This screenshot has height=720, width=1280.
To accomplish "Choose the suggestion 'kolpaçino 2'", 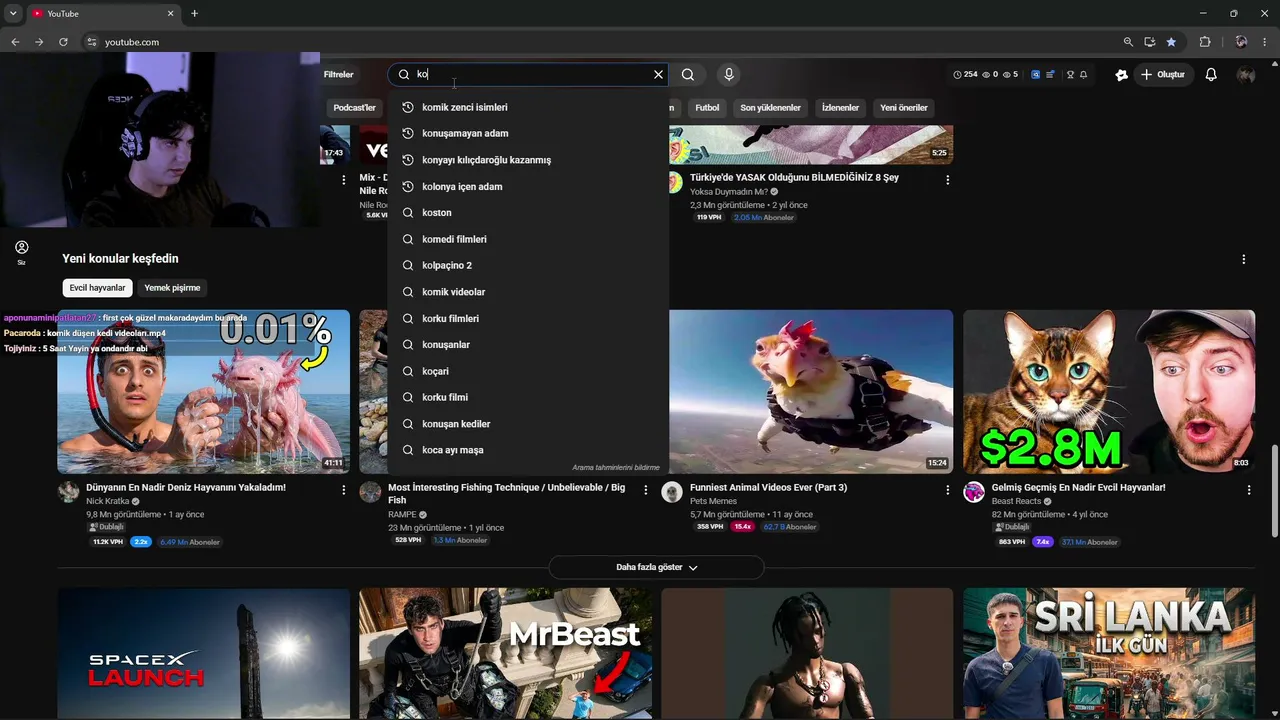I will 528,265.
